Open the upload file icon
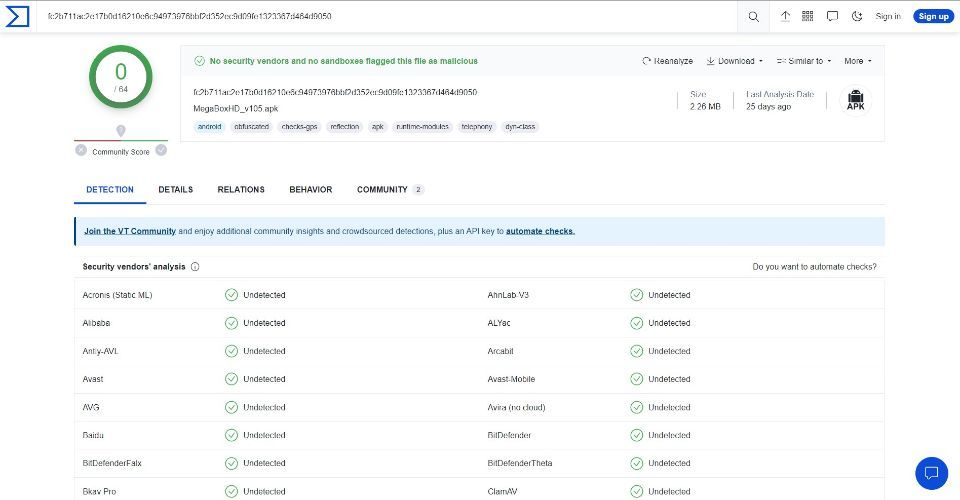The width and height of the screenshot is (960, 500). (x=785, y=17)
